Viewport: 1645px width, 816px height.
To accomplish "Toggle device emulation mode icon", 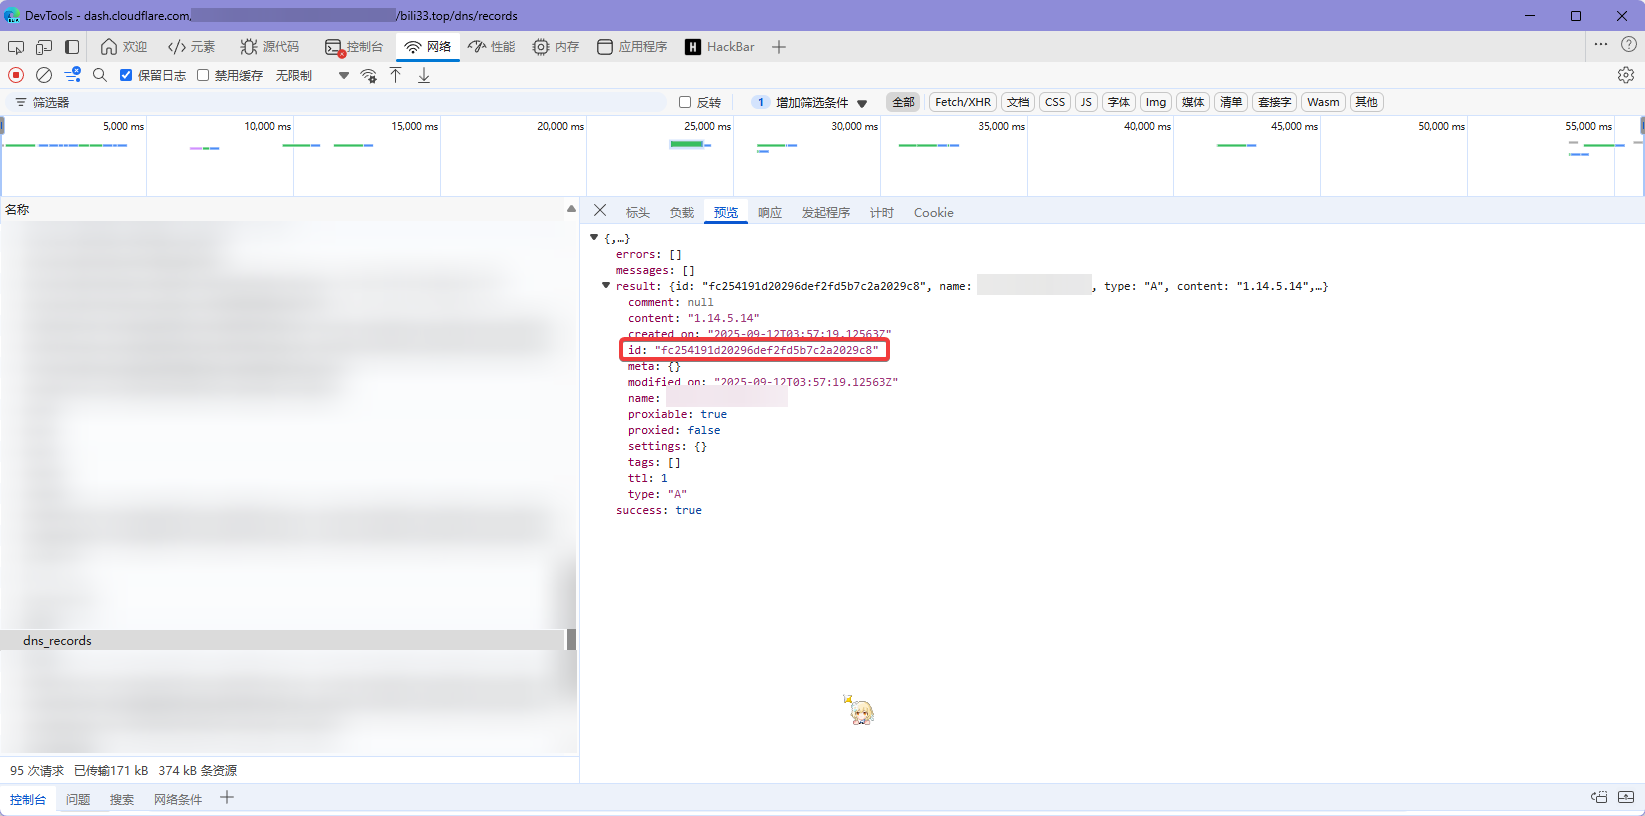I will click(44, 47).
